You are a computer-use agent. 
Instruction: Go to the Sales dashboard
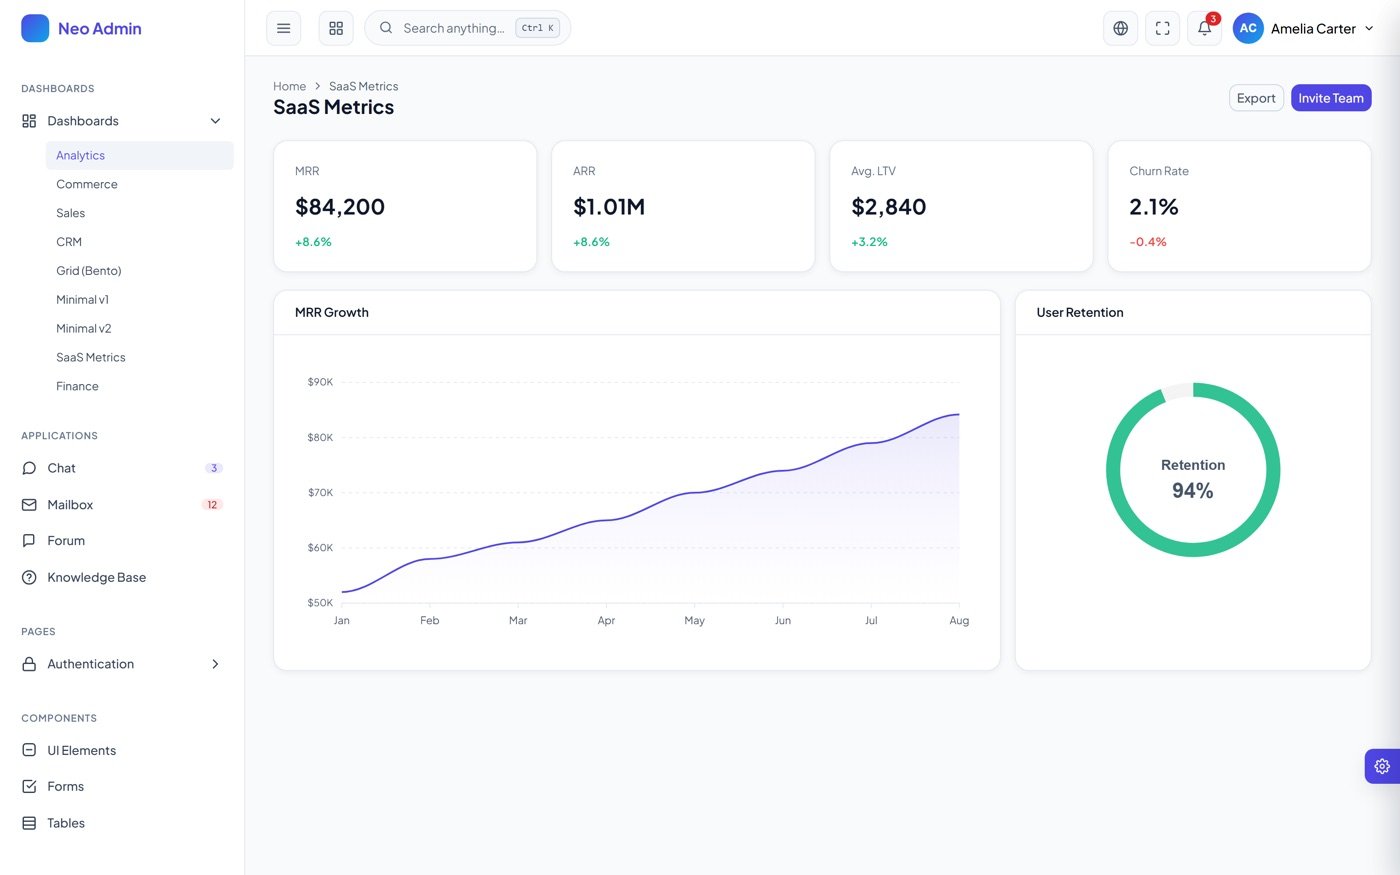(139, 213)
